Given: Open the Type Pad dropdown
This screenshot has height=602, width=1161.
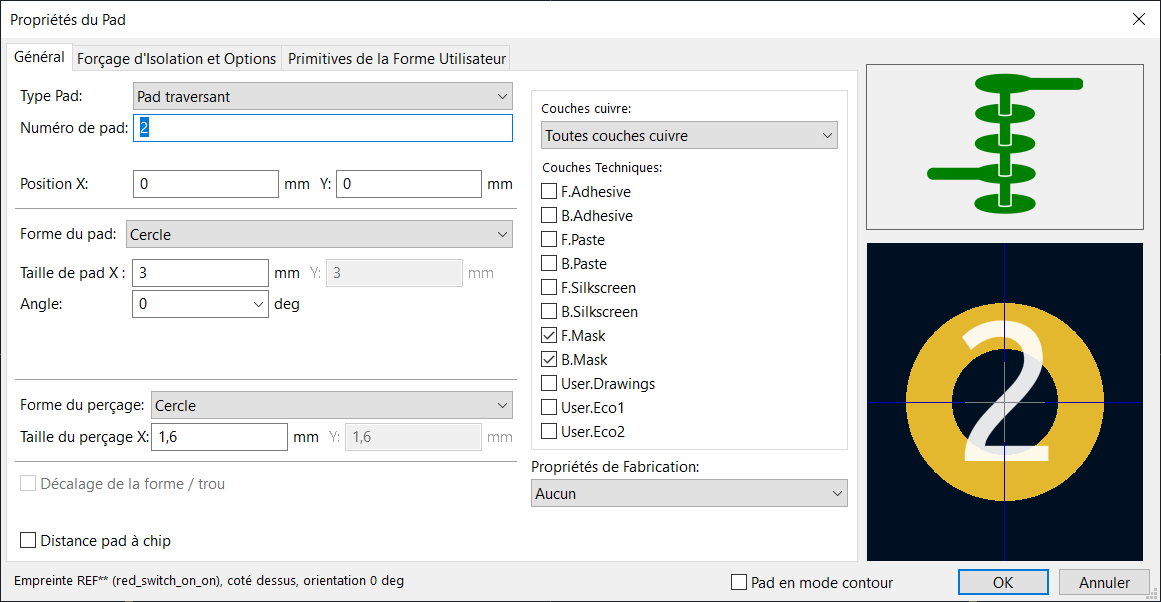Looking at the screenshot, I should [x=322, y=97].
